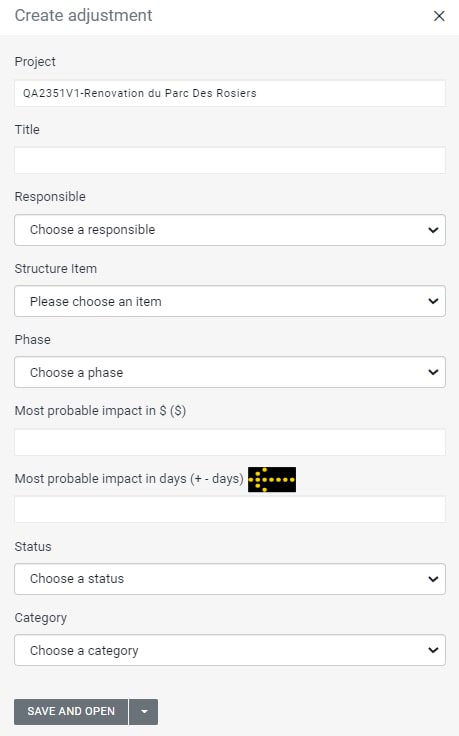The height and width of the screenshot is (736, 459).
Task: Close the Create adjustment dialog
Action: click(x=439, y=16)
